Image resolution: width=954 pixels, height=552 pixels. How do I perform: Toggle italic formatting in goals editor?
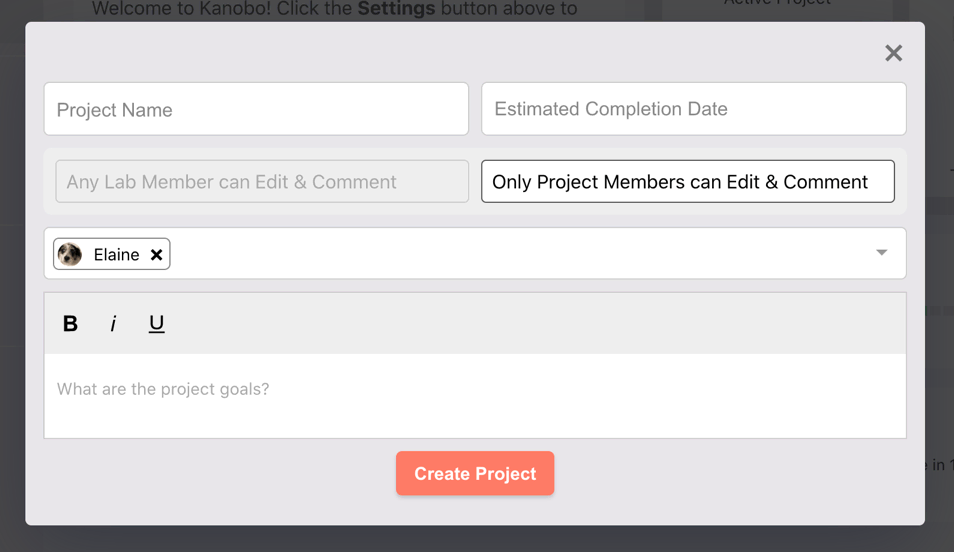tap(113, 323)
